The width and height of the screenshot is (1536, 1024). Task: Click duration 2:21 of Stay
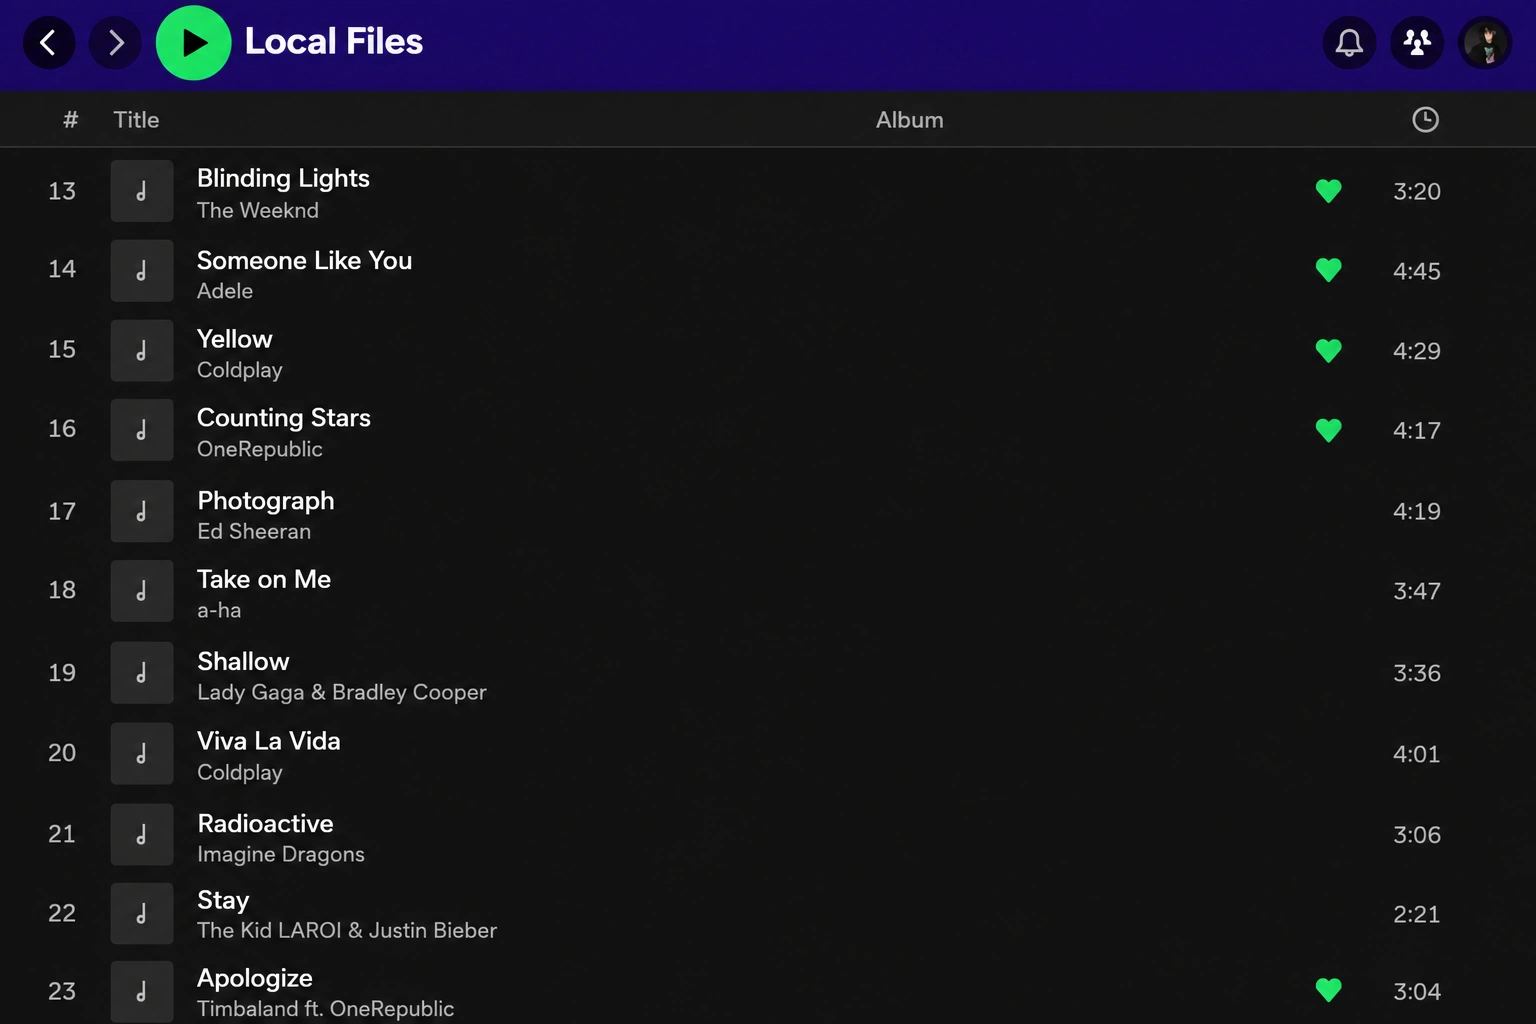[x=1416, y=914]
